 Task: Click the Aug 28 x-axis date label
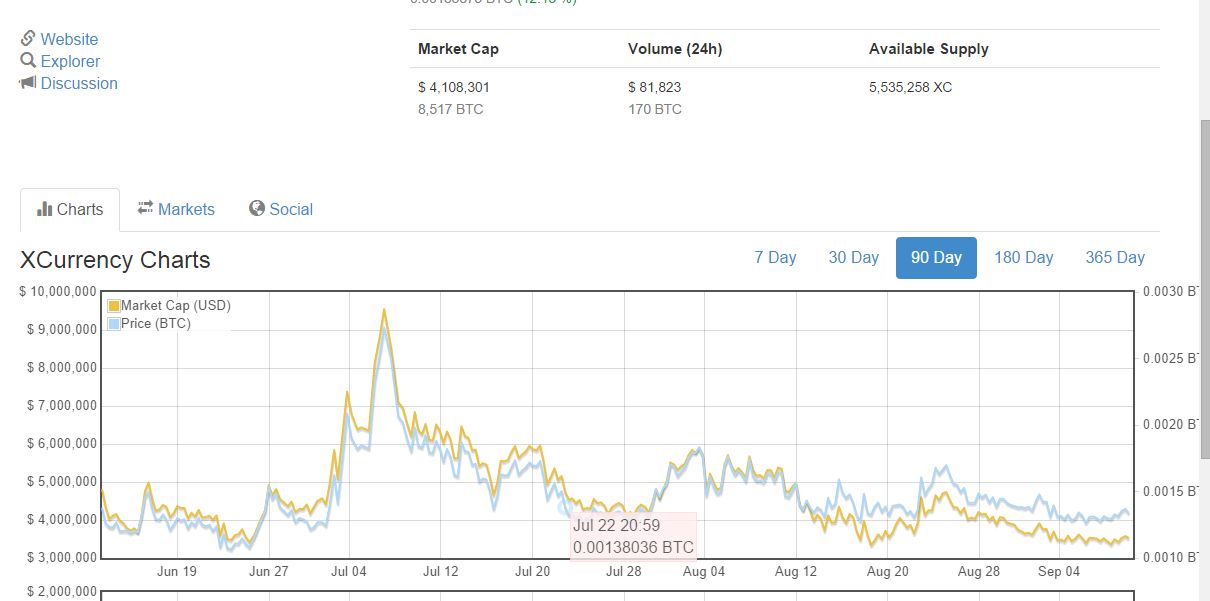click(x=979, y=572)
